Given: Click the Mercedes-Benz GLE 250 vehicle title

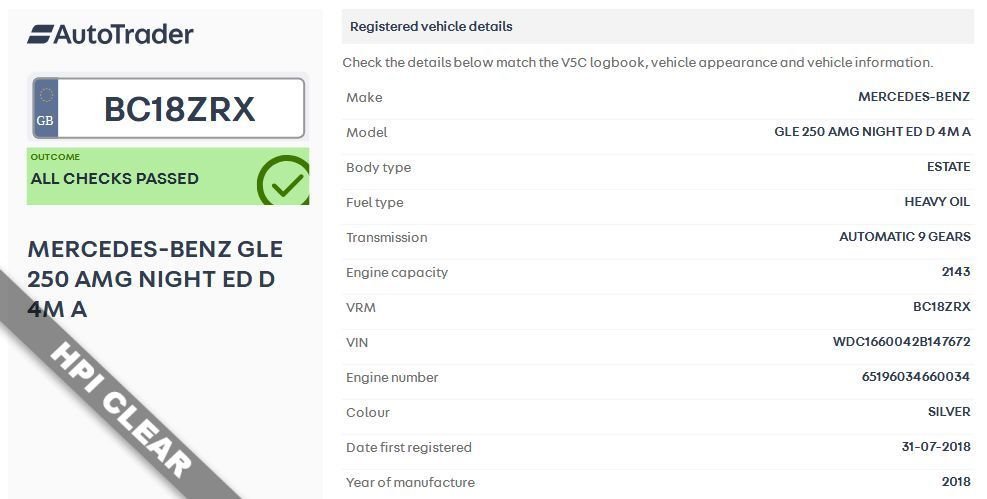Looking at the screenshot, I should pyautogui.click(x=155, y=279).
